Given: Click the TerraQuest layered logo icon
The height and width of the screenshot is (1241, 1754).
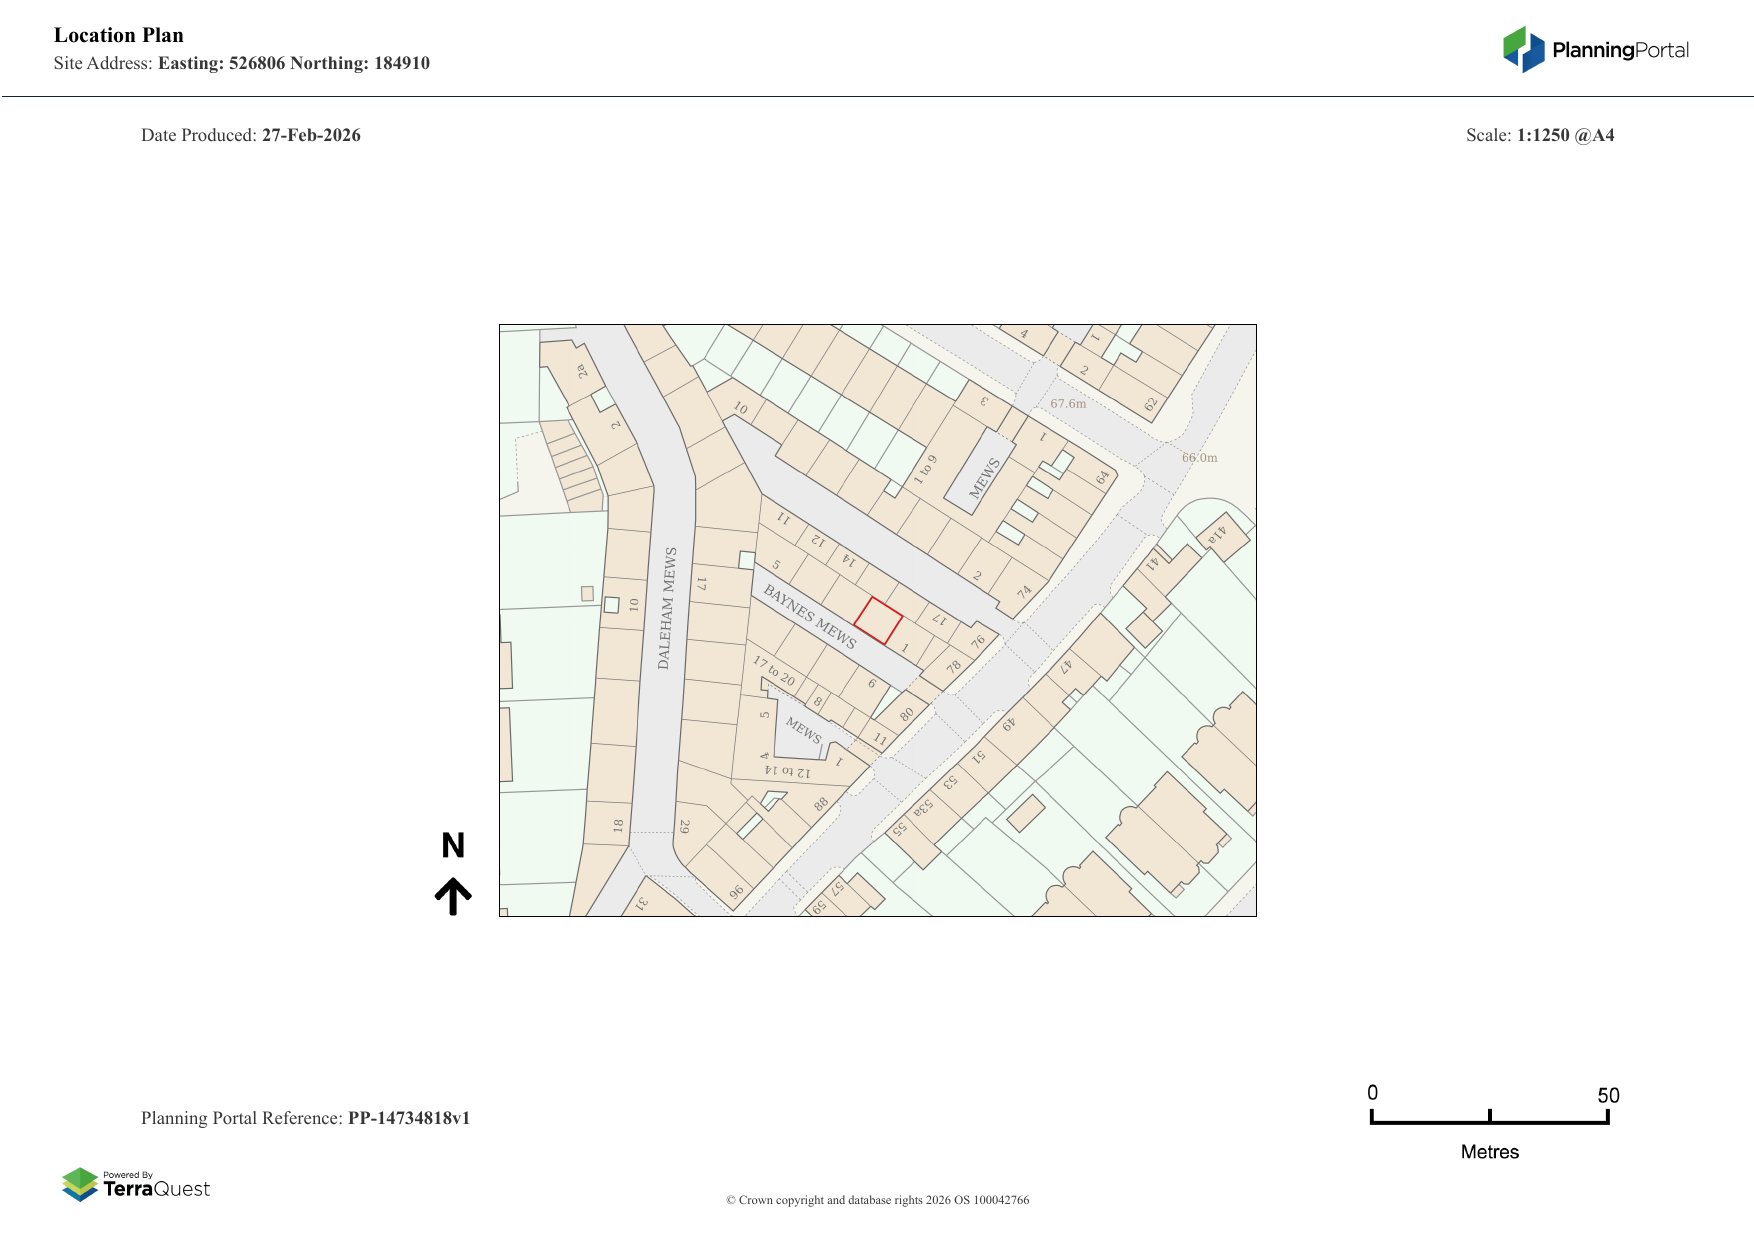Looking at the screenshot, I should coord(80,1185).
